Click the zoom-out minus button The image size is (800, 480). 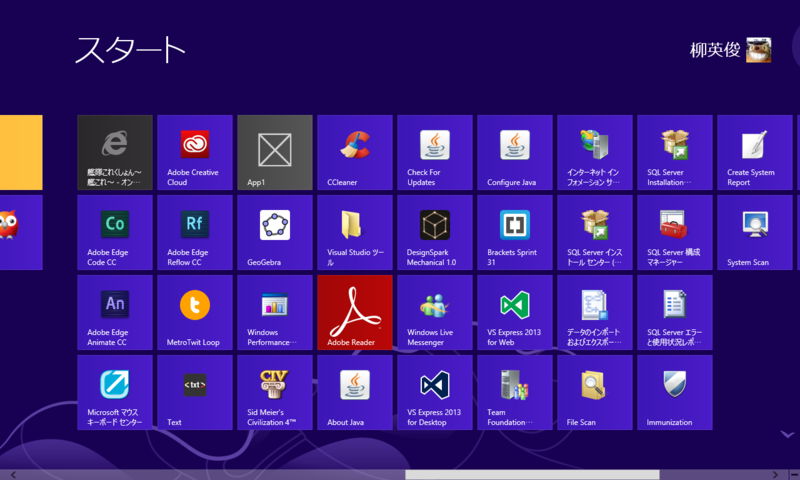click(794, 475)
